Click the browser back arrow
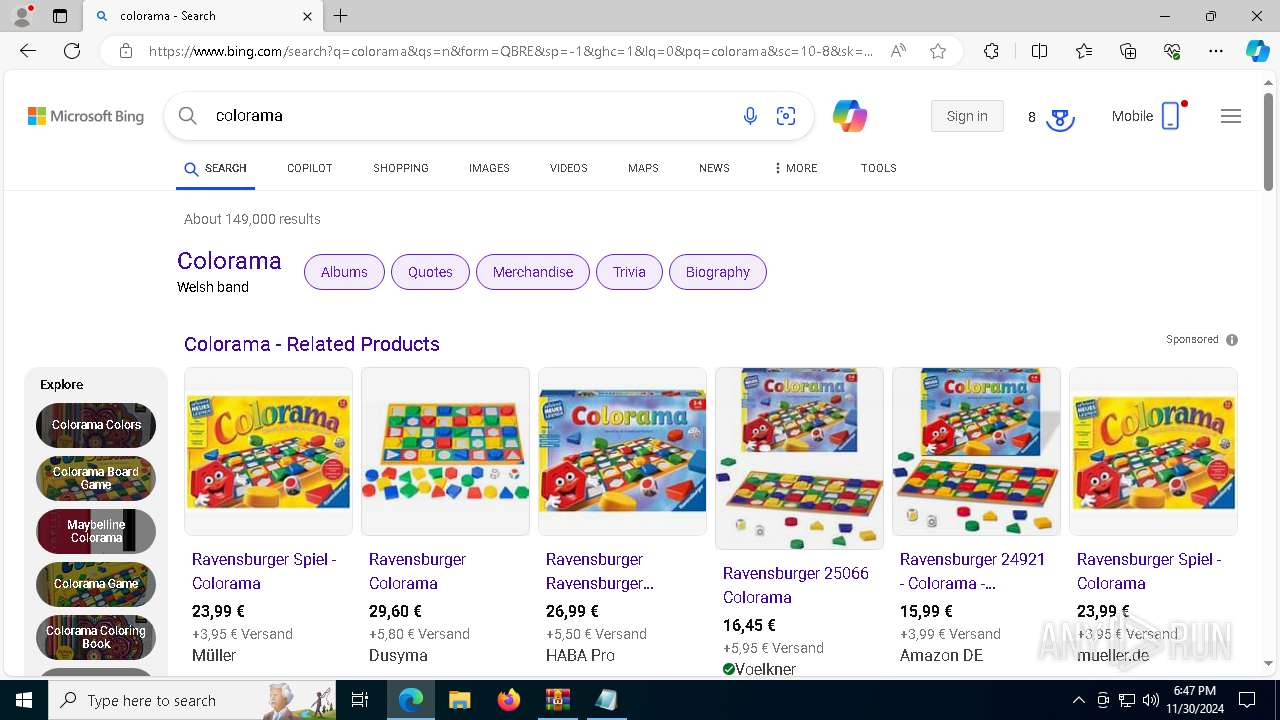 pos(28,51)
